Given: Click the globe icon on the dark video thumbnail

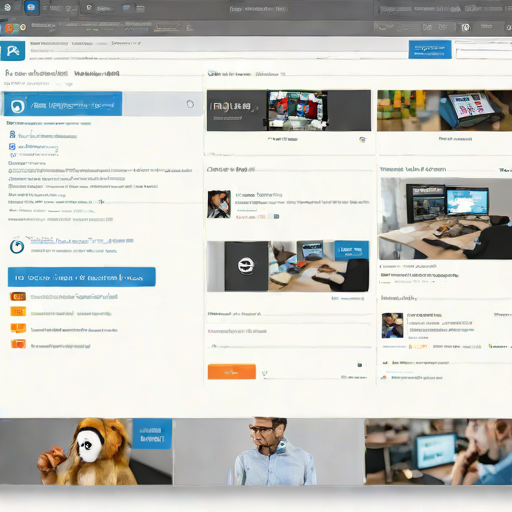Looking at the screenshot, I should point(246,266).
